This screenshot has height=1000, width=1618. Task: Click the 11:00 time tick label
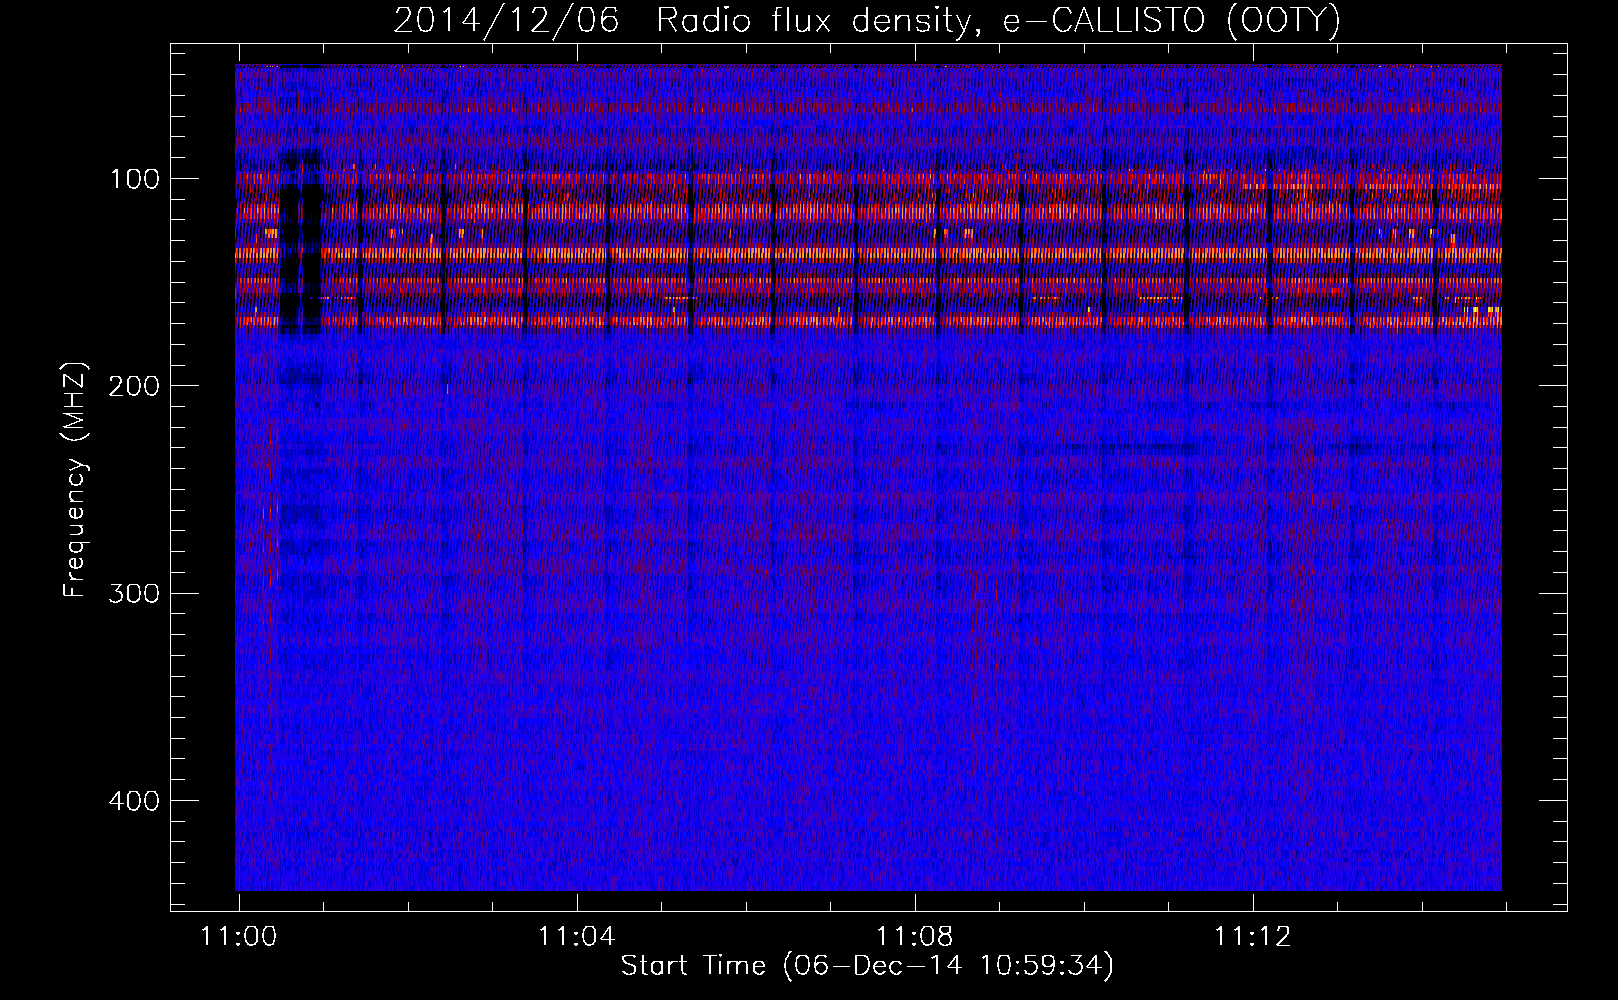click(238, 937)
